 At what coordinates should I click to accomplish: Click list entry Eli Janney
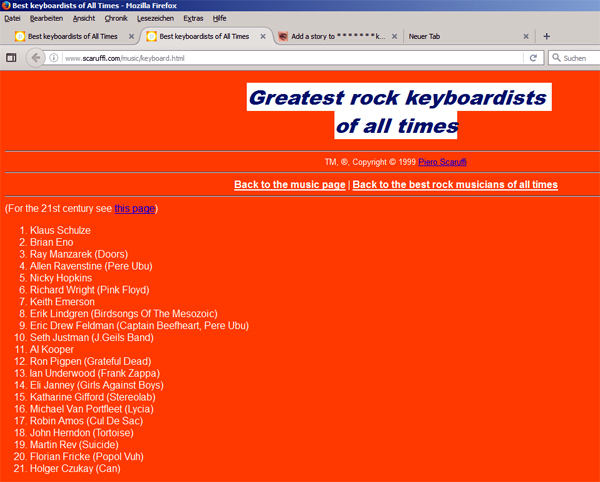click(x=97, y=385)
